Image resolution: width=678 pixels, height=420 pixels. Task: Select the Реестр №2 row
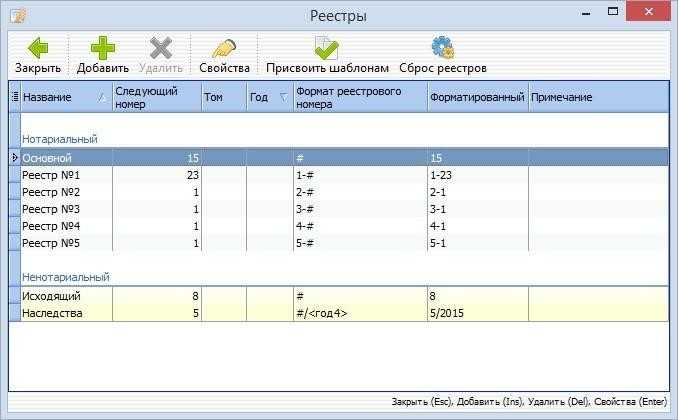344,192
